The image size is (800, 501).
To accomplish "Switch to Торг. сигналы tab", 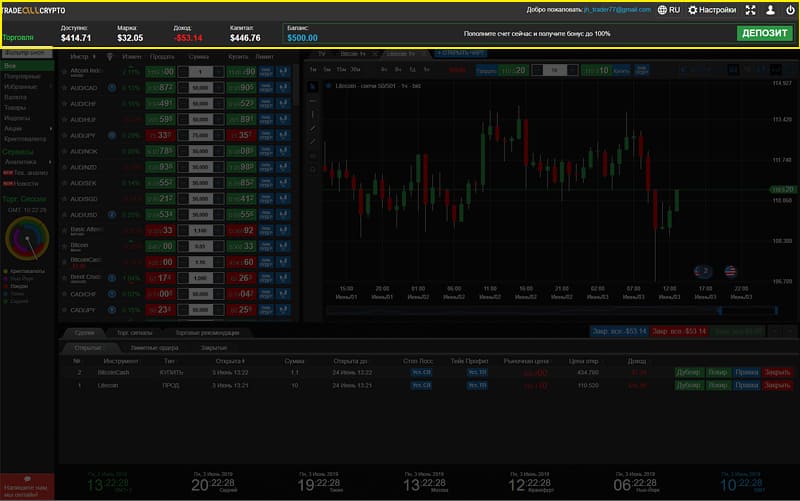I will (x=134, y=333).
